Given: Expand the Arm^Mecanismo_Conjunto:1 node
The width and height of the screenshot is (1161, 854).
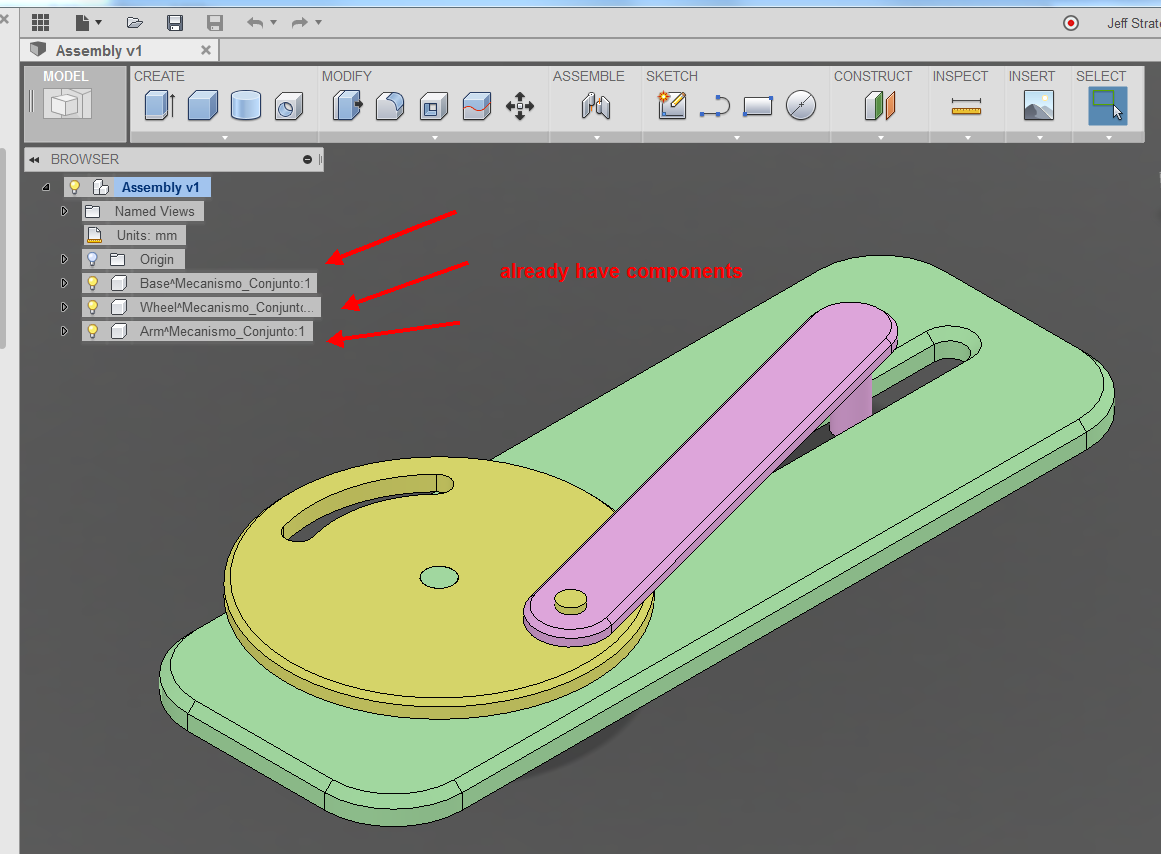Looking at the screenshot, I should tap(64, 331).
